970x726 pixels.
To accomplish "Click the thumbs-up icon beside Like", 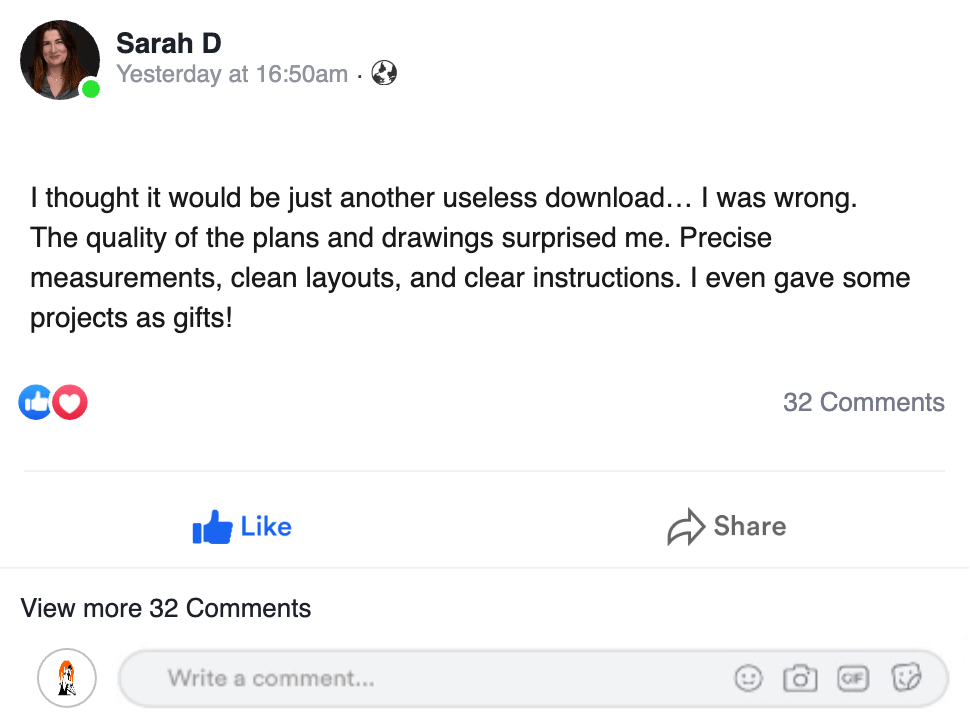I will (212, 527).
